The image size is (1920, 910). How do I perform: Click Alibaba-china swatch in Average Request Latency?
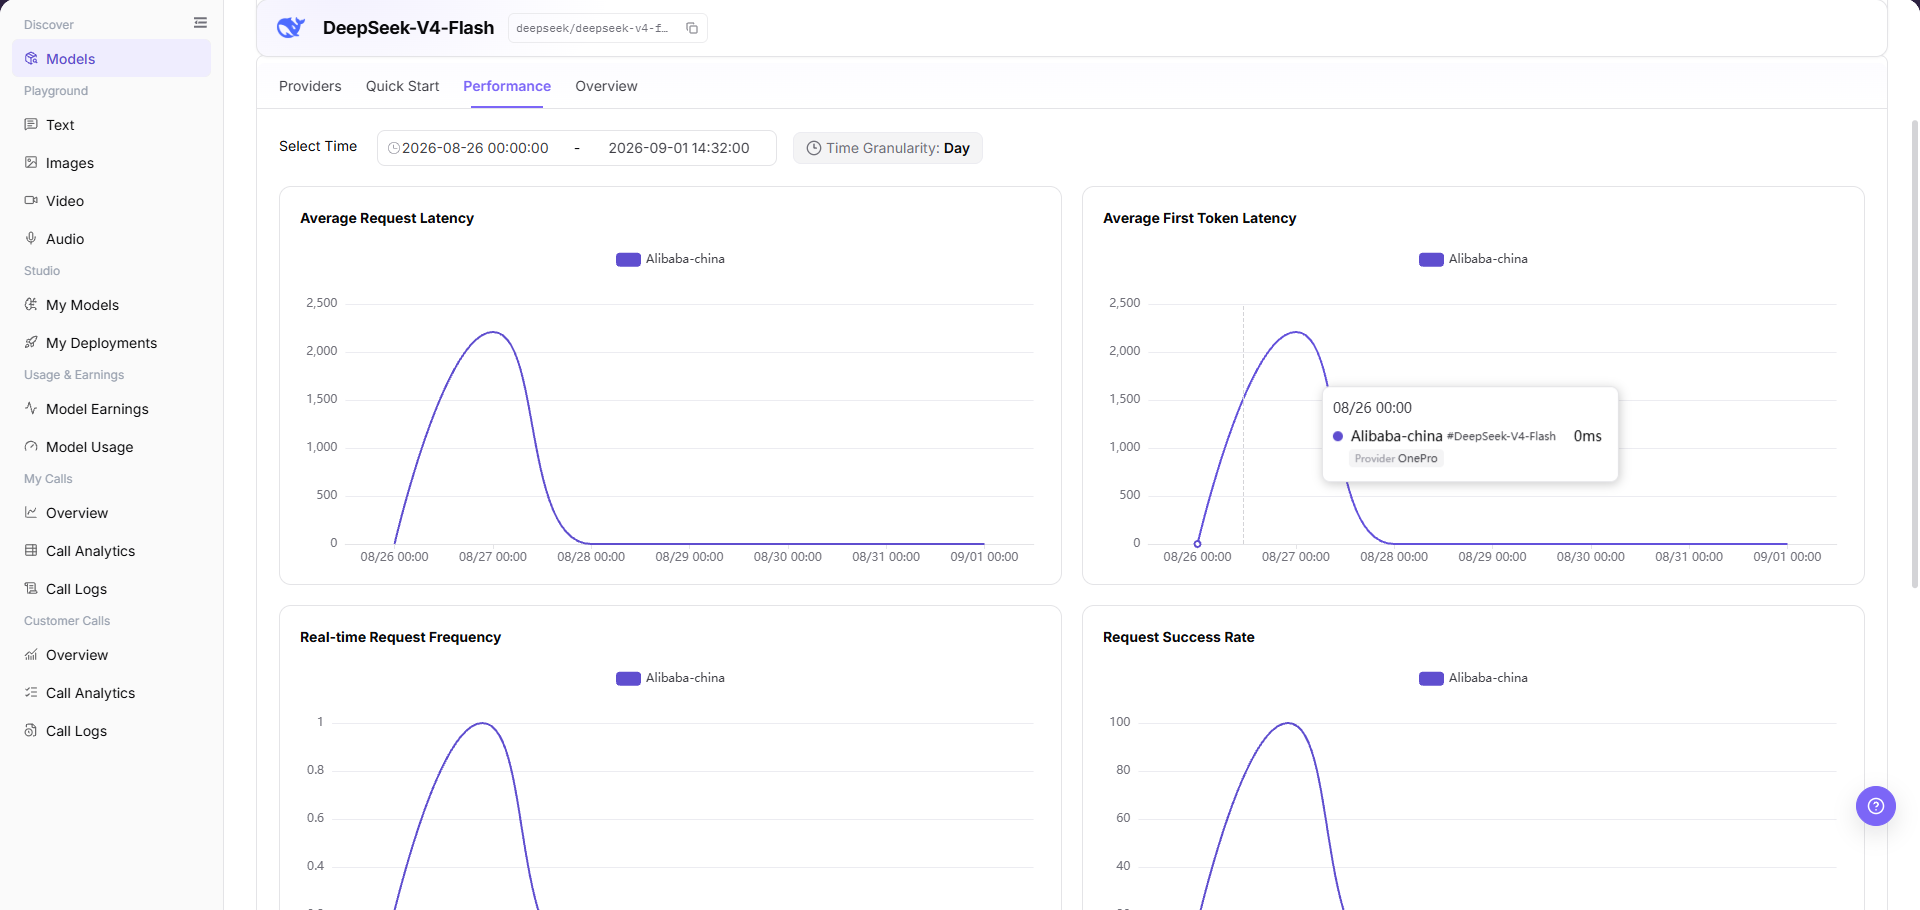click(628, 259)
